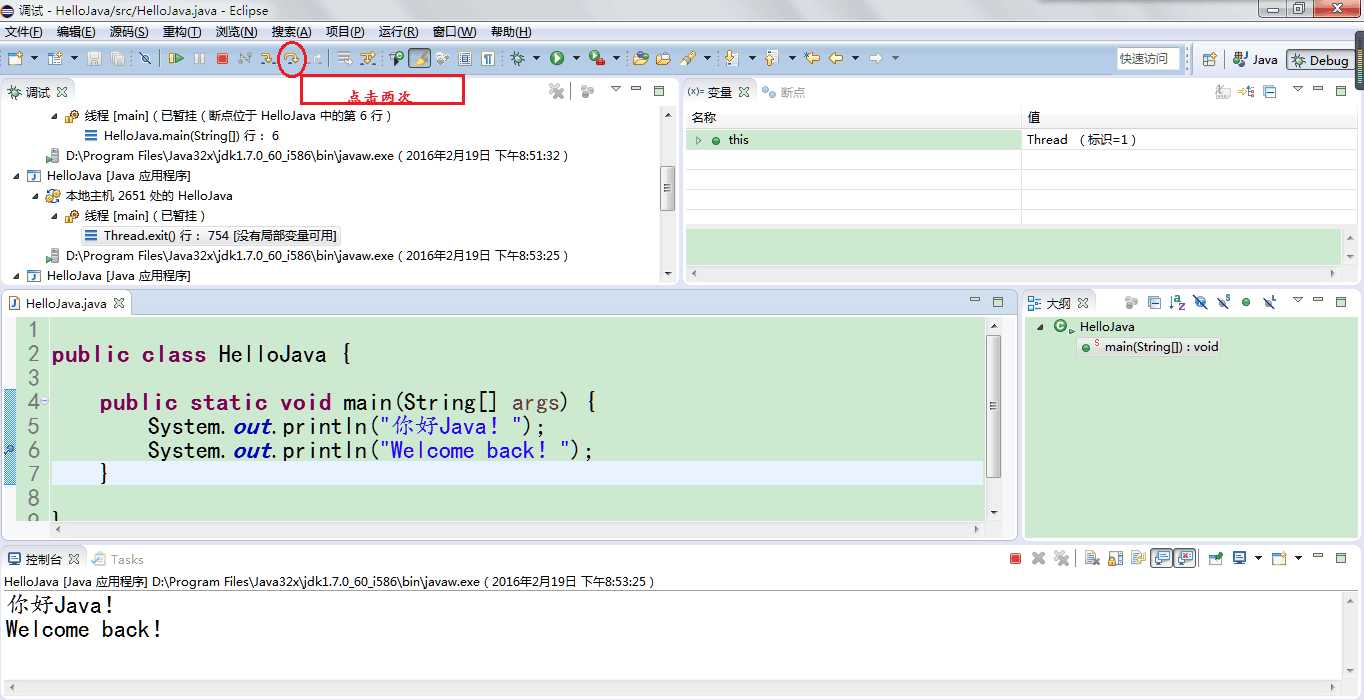Click the 快速访问 quick access field

click(1149, 59)
